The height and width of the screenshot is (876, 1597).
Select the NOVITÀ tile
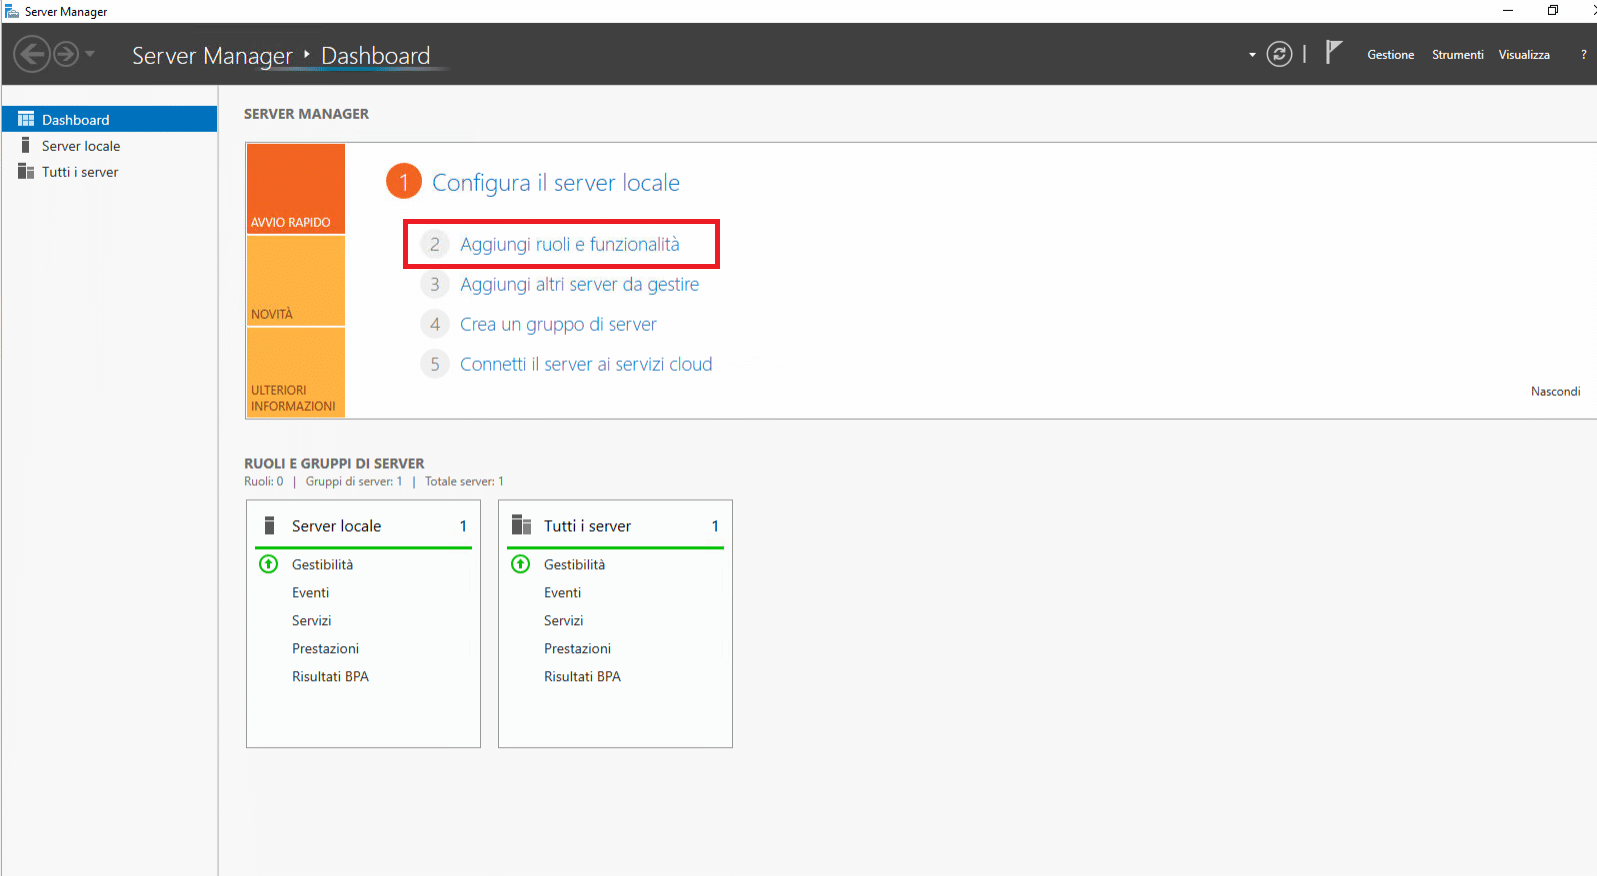pos(296,281)
